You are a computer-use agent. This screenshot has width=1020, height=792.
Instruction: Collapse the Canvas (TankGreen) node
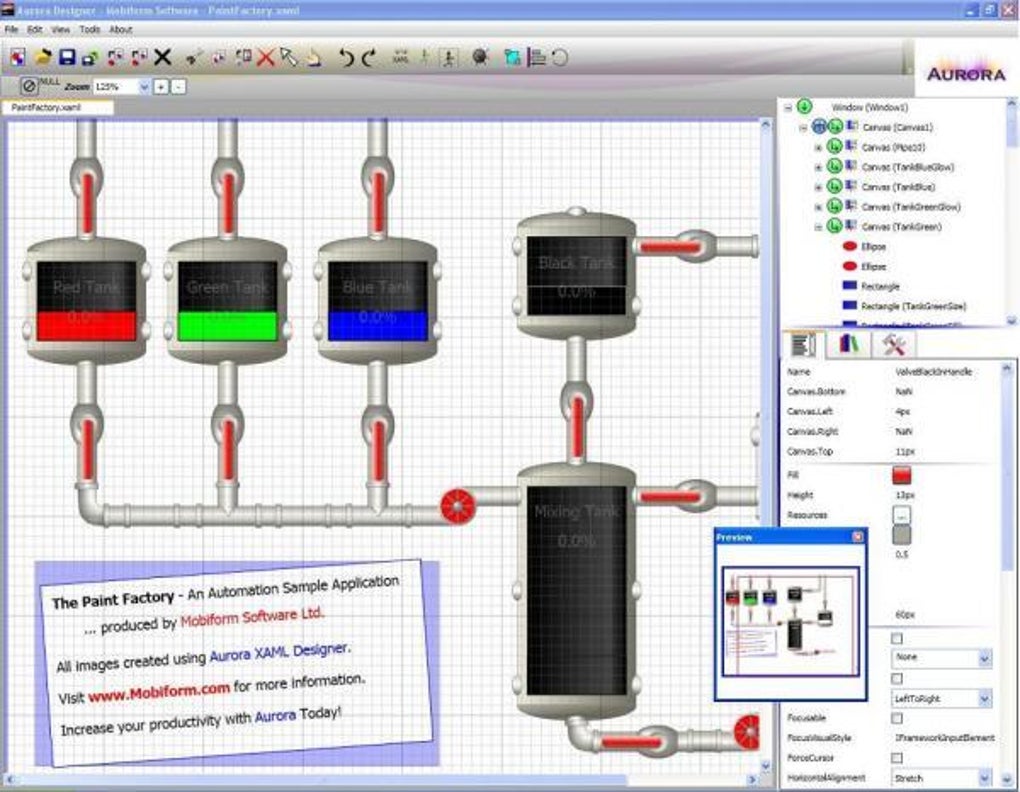coord(818,227)
